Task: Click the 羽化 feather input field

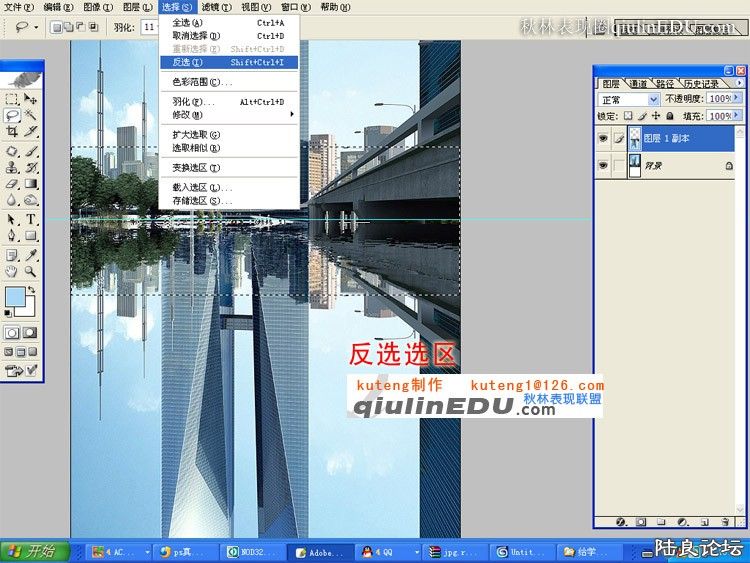Action: click(148, 27)
